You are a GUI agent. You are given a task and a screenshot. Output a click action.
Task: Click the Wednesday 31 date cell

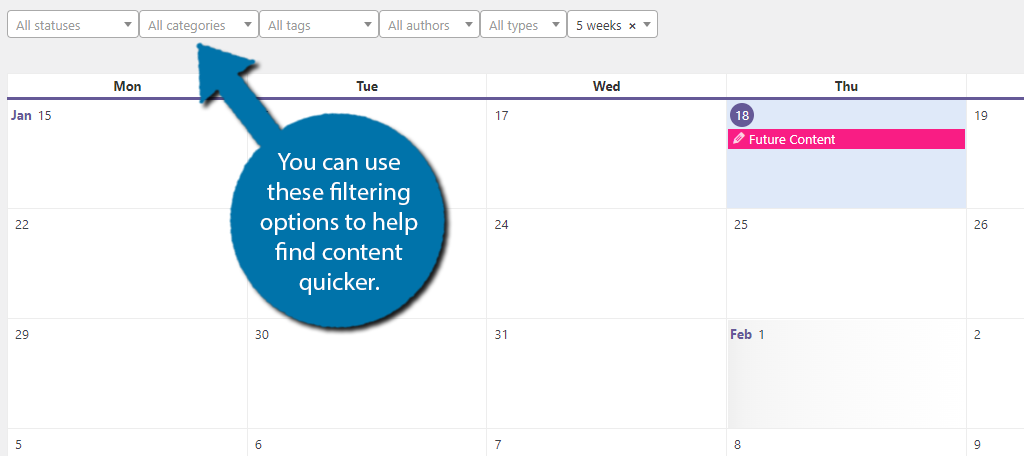[x=607, y=374]
